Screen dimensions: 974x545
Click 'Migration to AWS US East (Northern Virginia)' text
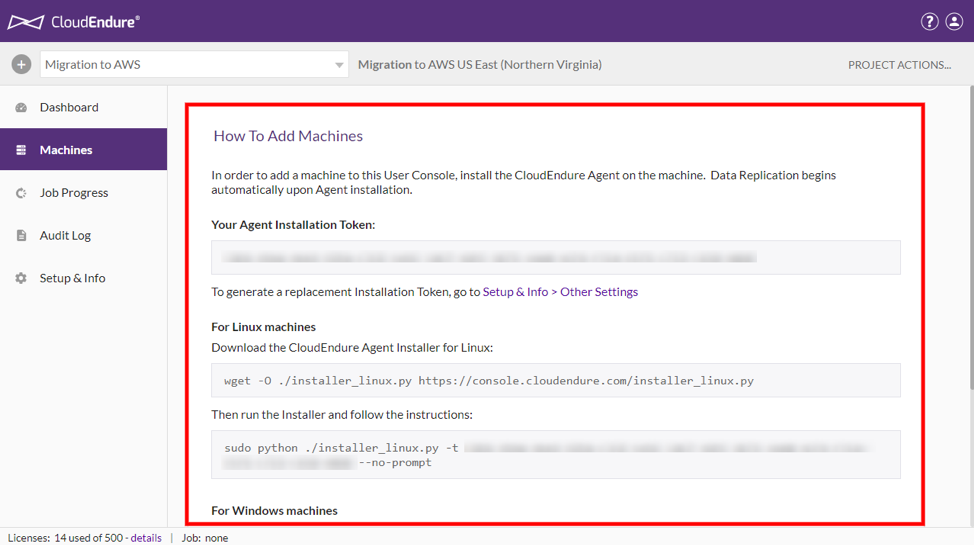point(480,65)
